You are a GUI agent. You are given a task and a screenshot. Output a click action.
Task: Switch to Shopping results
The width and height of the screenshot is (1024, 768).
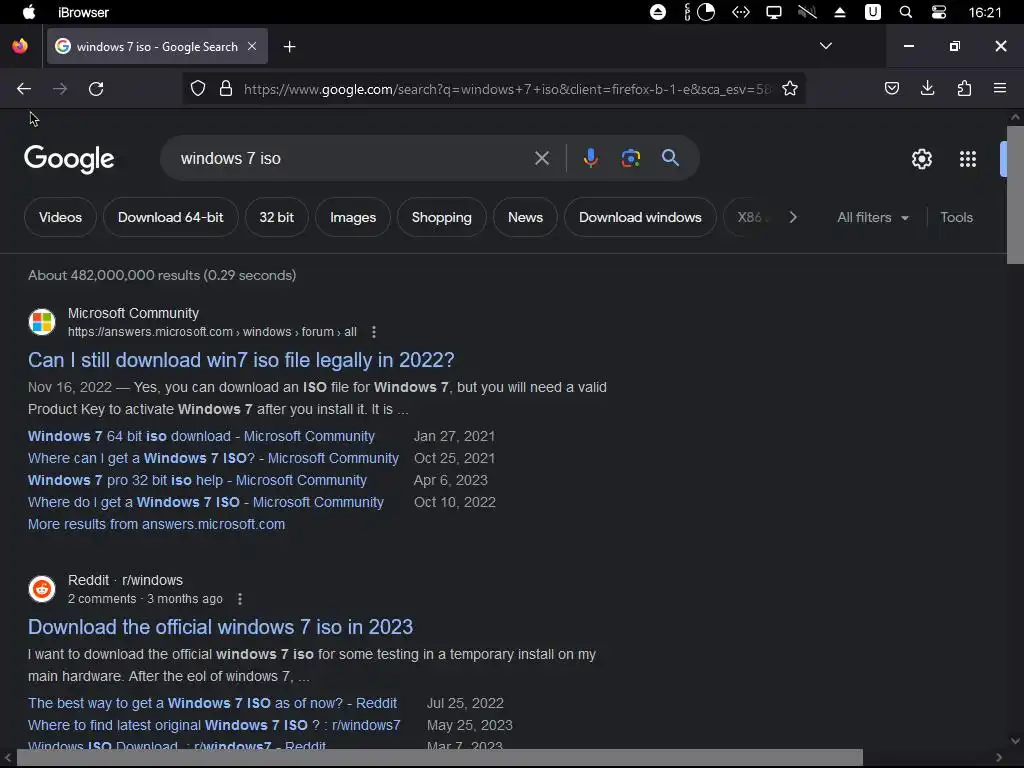[x=441, y=217]
